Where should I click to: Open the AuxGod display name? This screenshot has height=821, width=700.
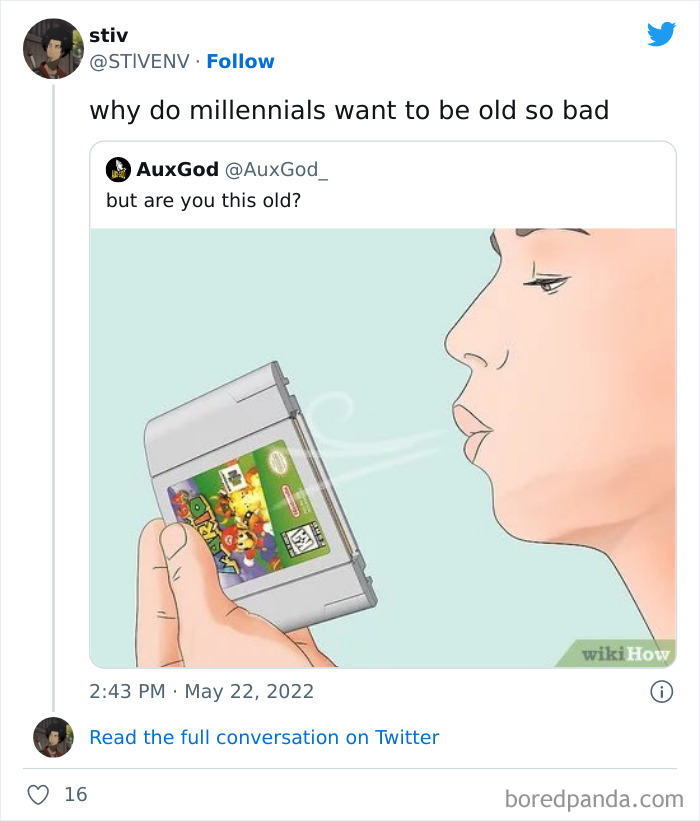point(177,169)
